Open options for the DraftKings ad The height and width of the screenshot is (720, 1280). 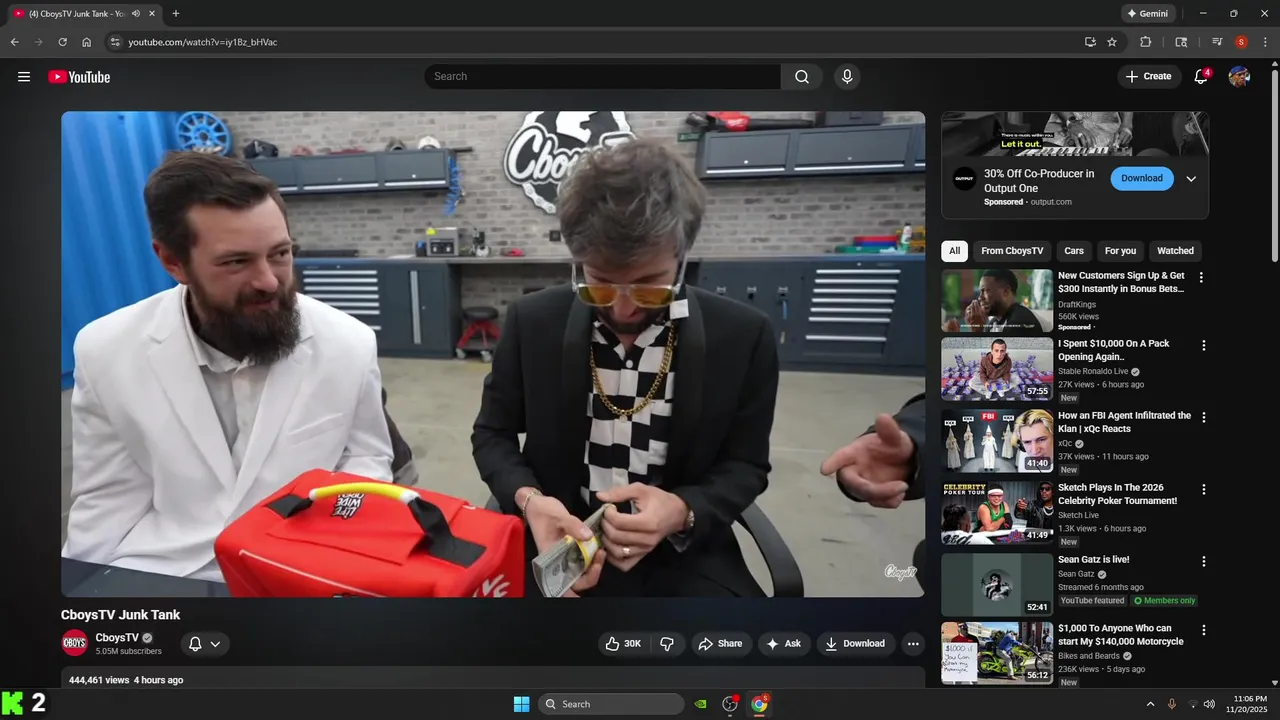coord(1201,278)
